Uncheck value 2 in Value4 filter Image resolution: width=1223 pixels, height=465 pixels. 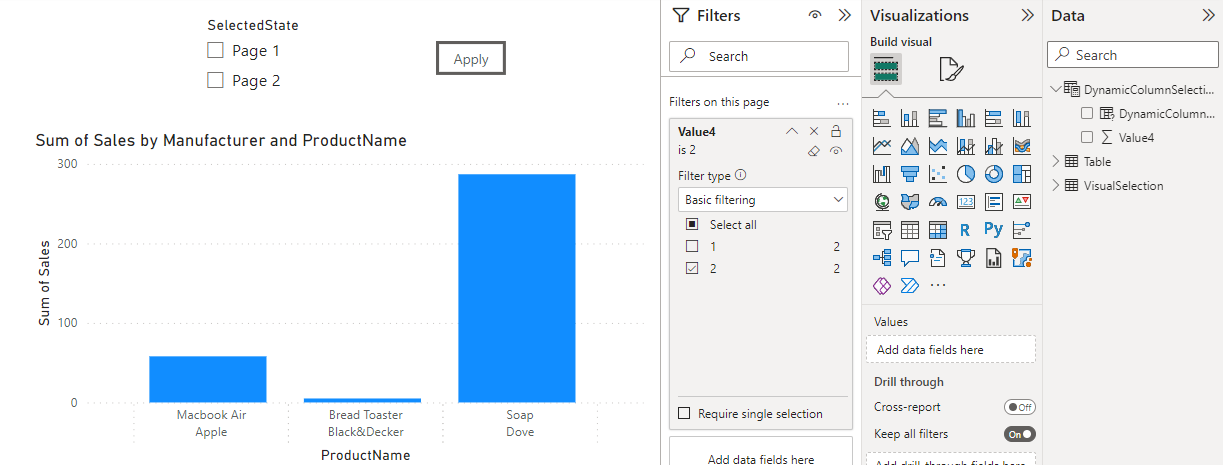pyautogui.click(x=692, y=268)
